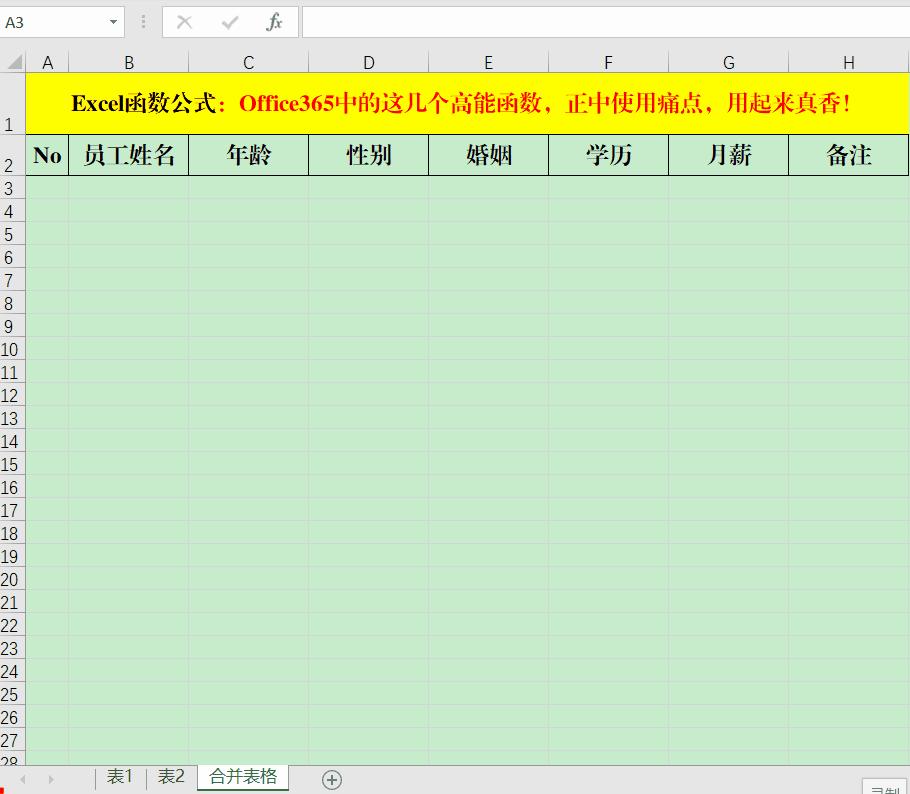Select row 27 header
The width and height of the screenshot is (910, 794).
(12, 740)
